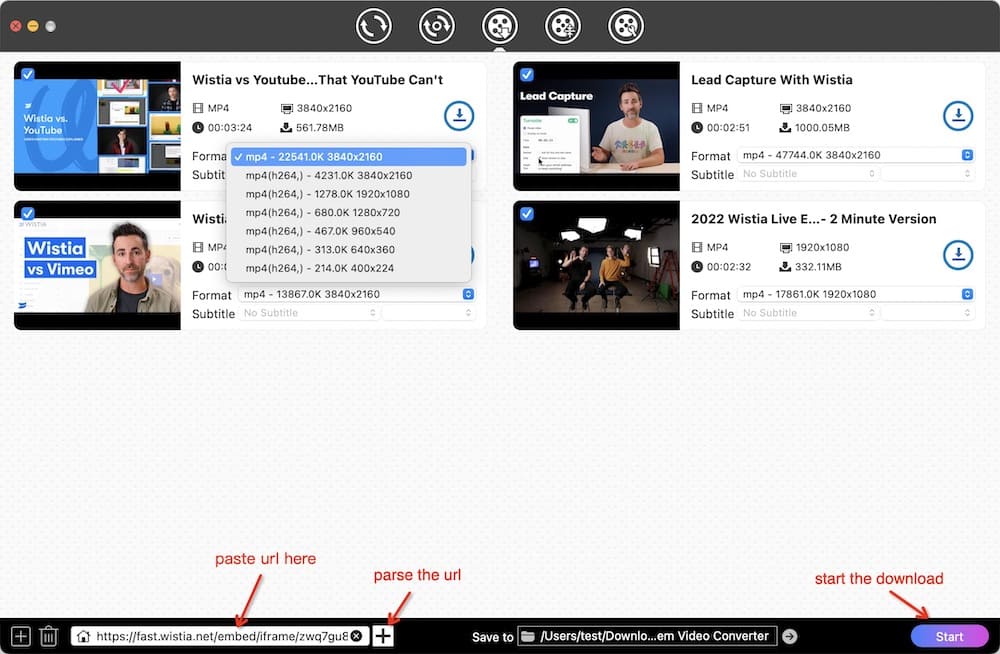The image size is (1000, 654).
Task: Click the Save to path field
Action: [x=647, y=636]
